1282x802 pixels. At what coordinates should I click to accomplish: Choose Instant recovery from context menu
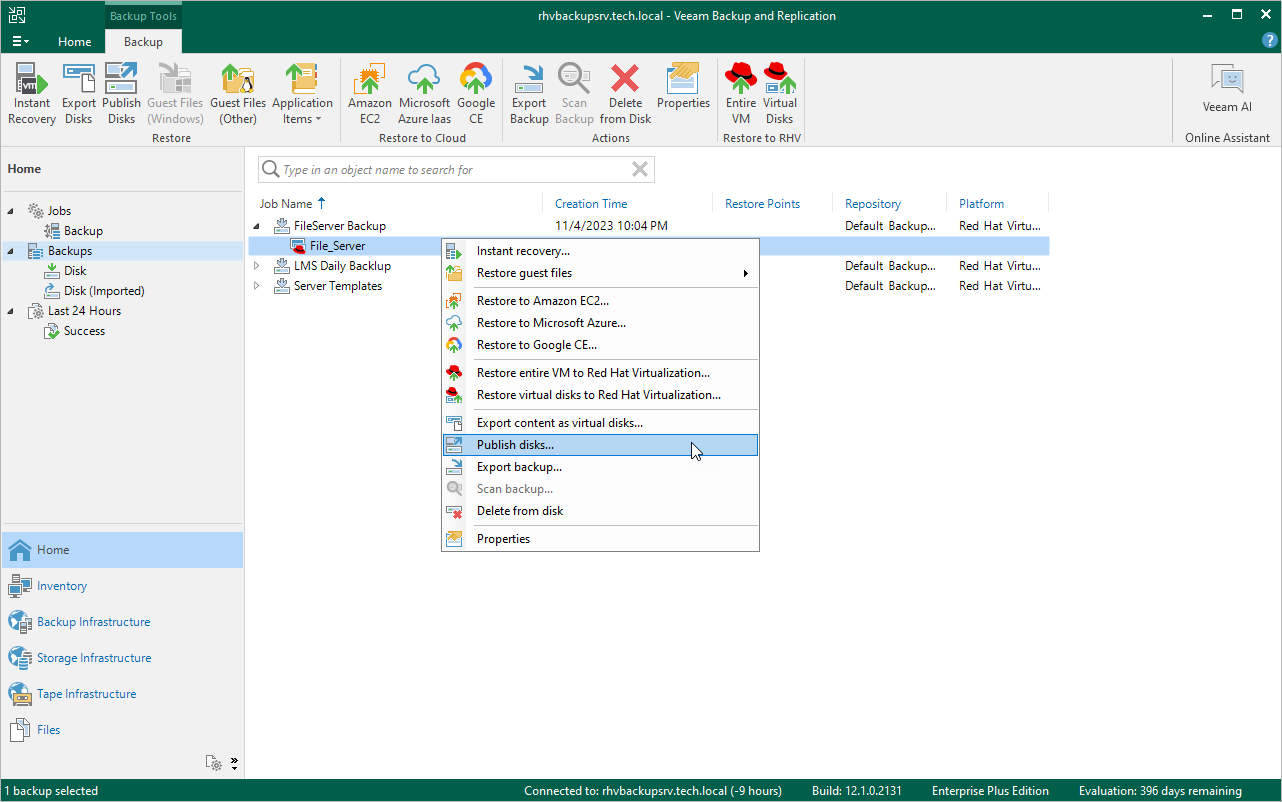[600, 251]
